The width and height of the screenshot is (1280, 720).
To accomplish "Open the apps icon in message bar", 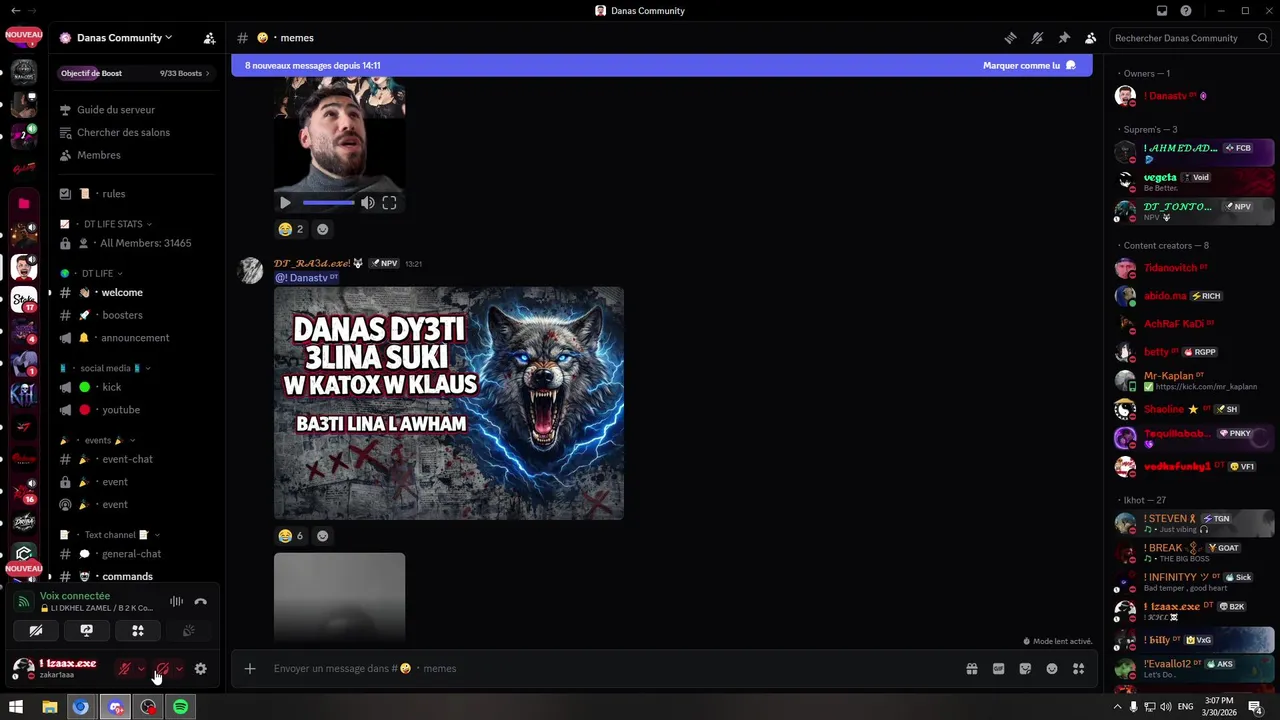I will pyautogui.click(x=1078, y=669).
